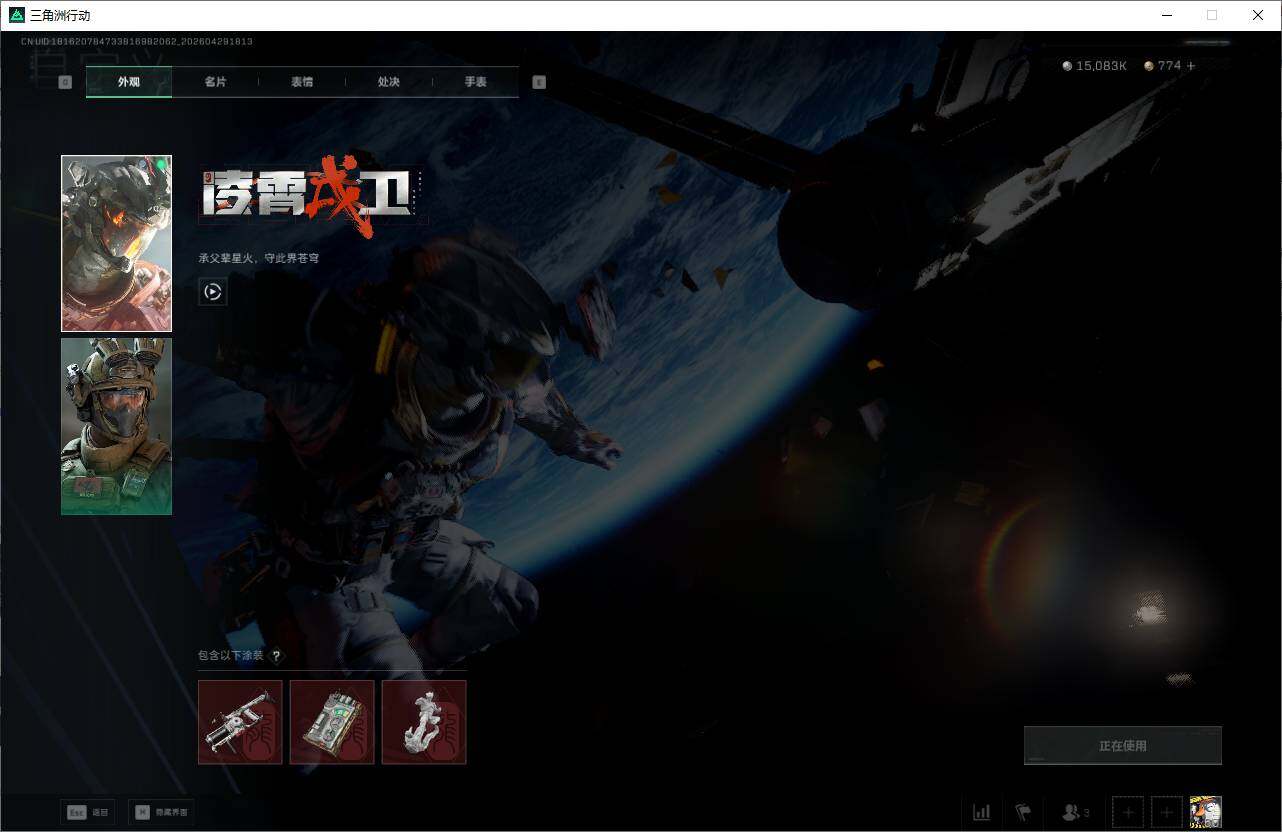The height and width of the screenshot is (832, 1282).
Task: Click the flag icon in bottom bar
Action: [1023, 812]
